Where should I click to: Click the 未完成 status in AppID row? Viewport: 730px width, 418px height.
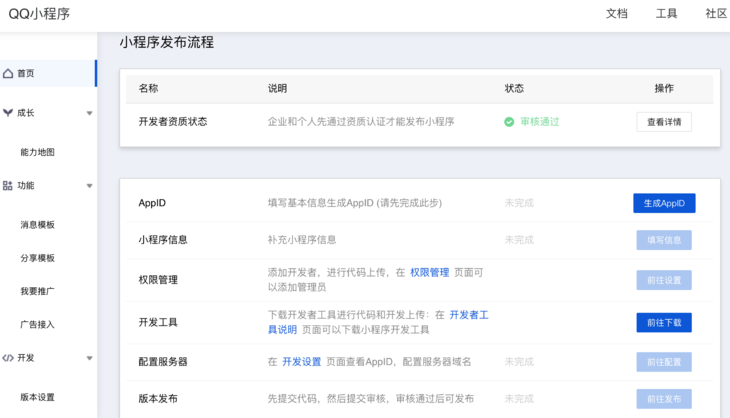519,203
